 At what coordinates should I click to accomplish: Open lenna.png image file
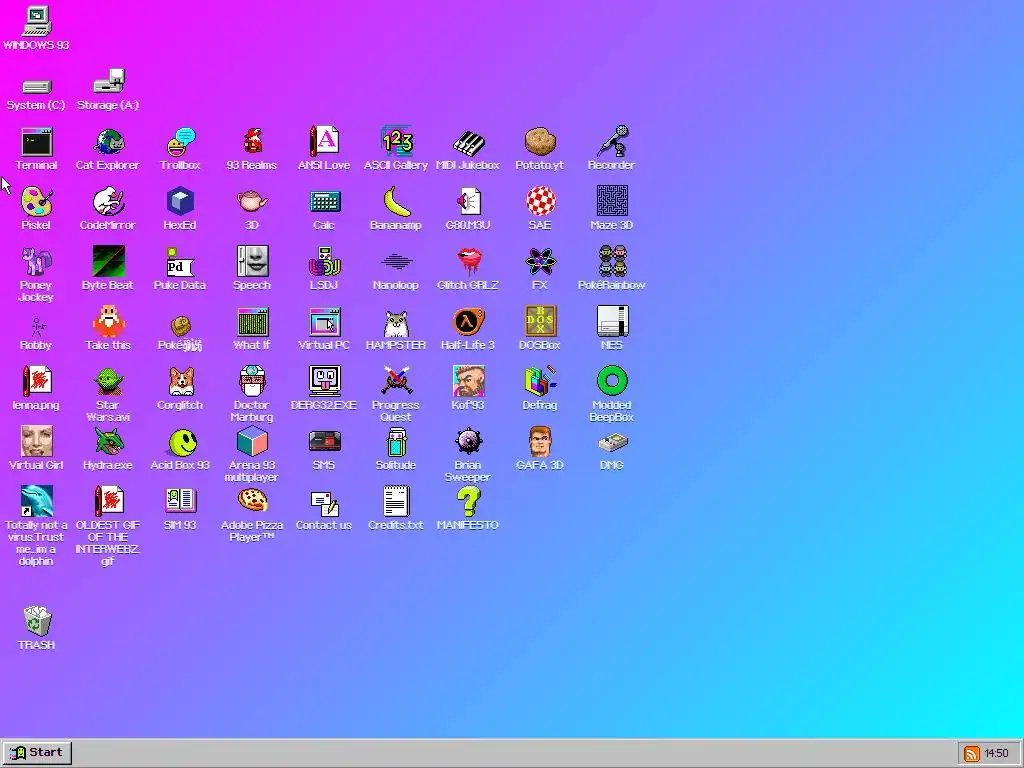pyautogui.click(x=37, y=382)
